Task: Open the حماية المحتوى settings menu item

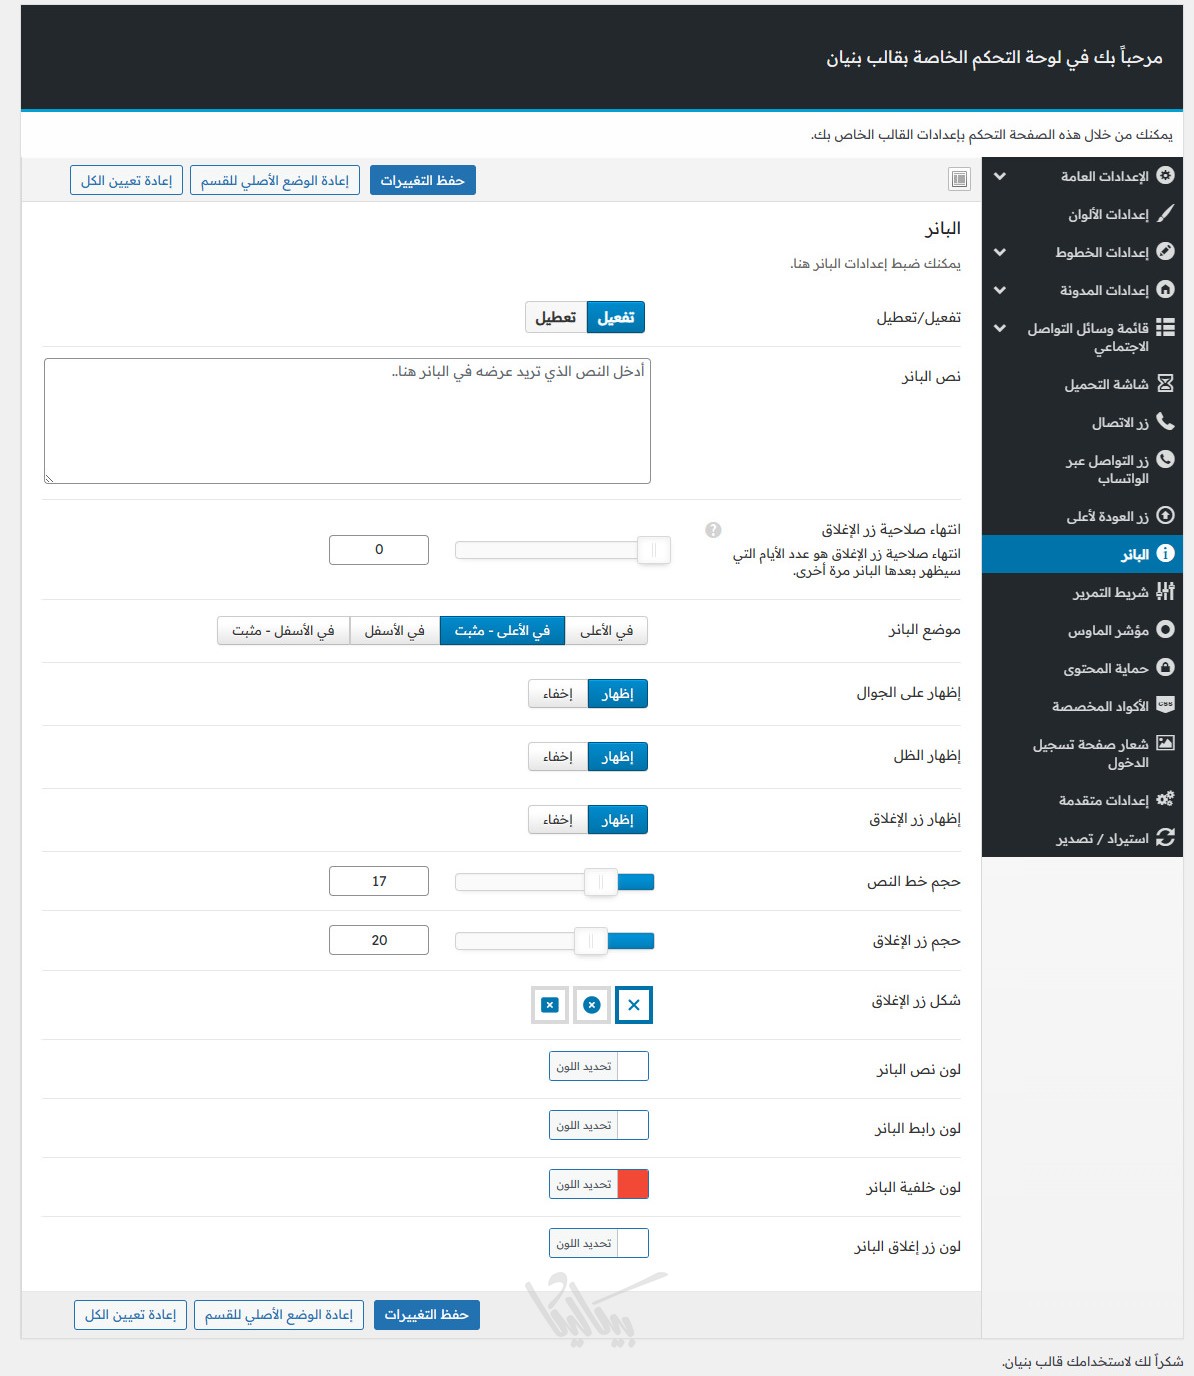Action: (1105, 669)
